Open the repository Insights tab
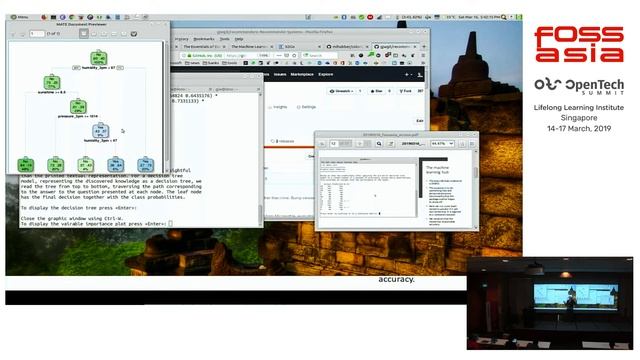Screen dimensions: 640x360 [x=278, y=107]
